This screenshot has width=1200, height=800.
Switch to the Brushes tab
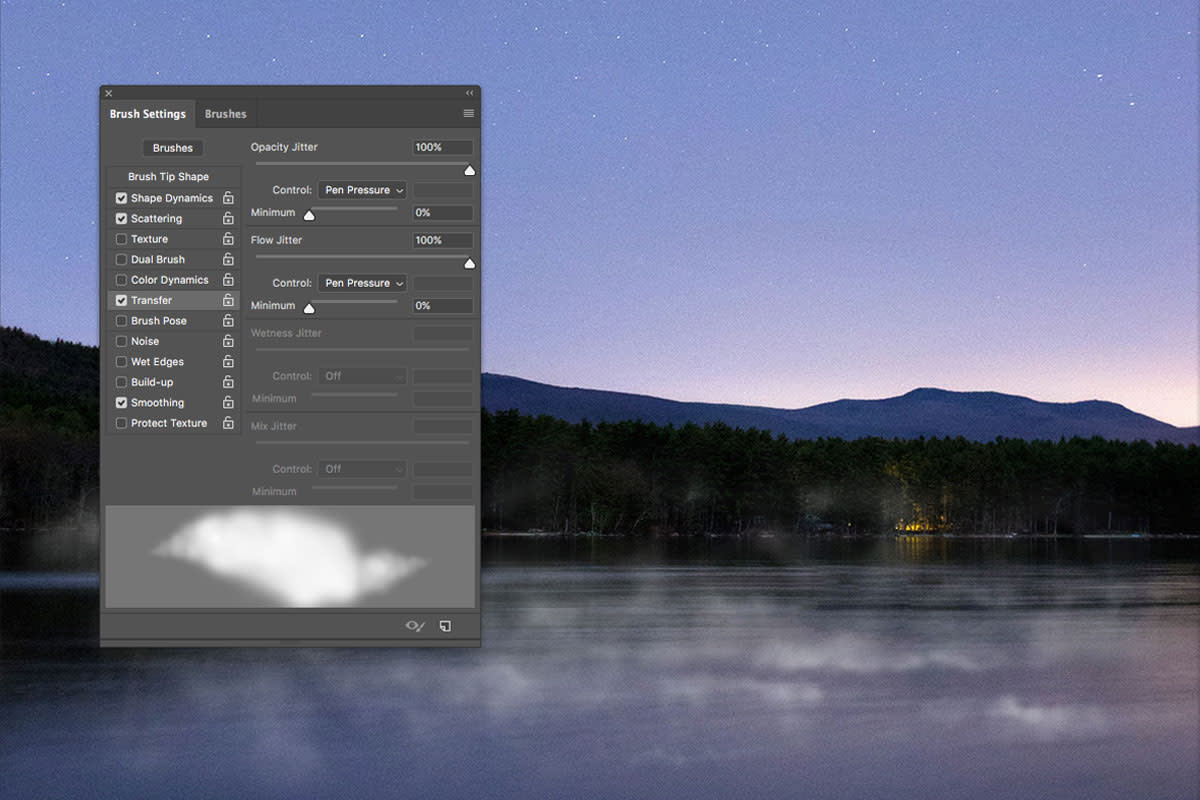click(x=225, y=114)
